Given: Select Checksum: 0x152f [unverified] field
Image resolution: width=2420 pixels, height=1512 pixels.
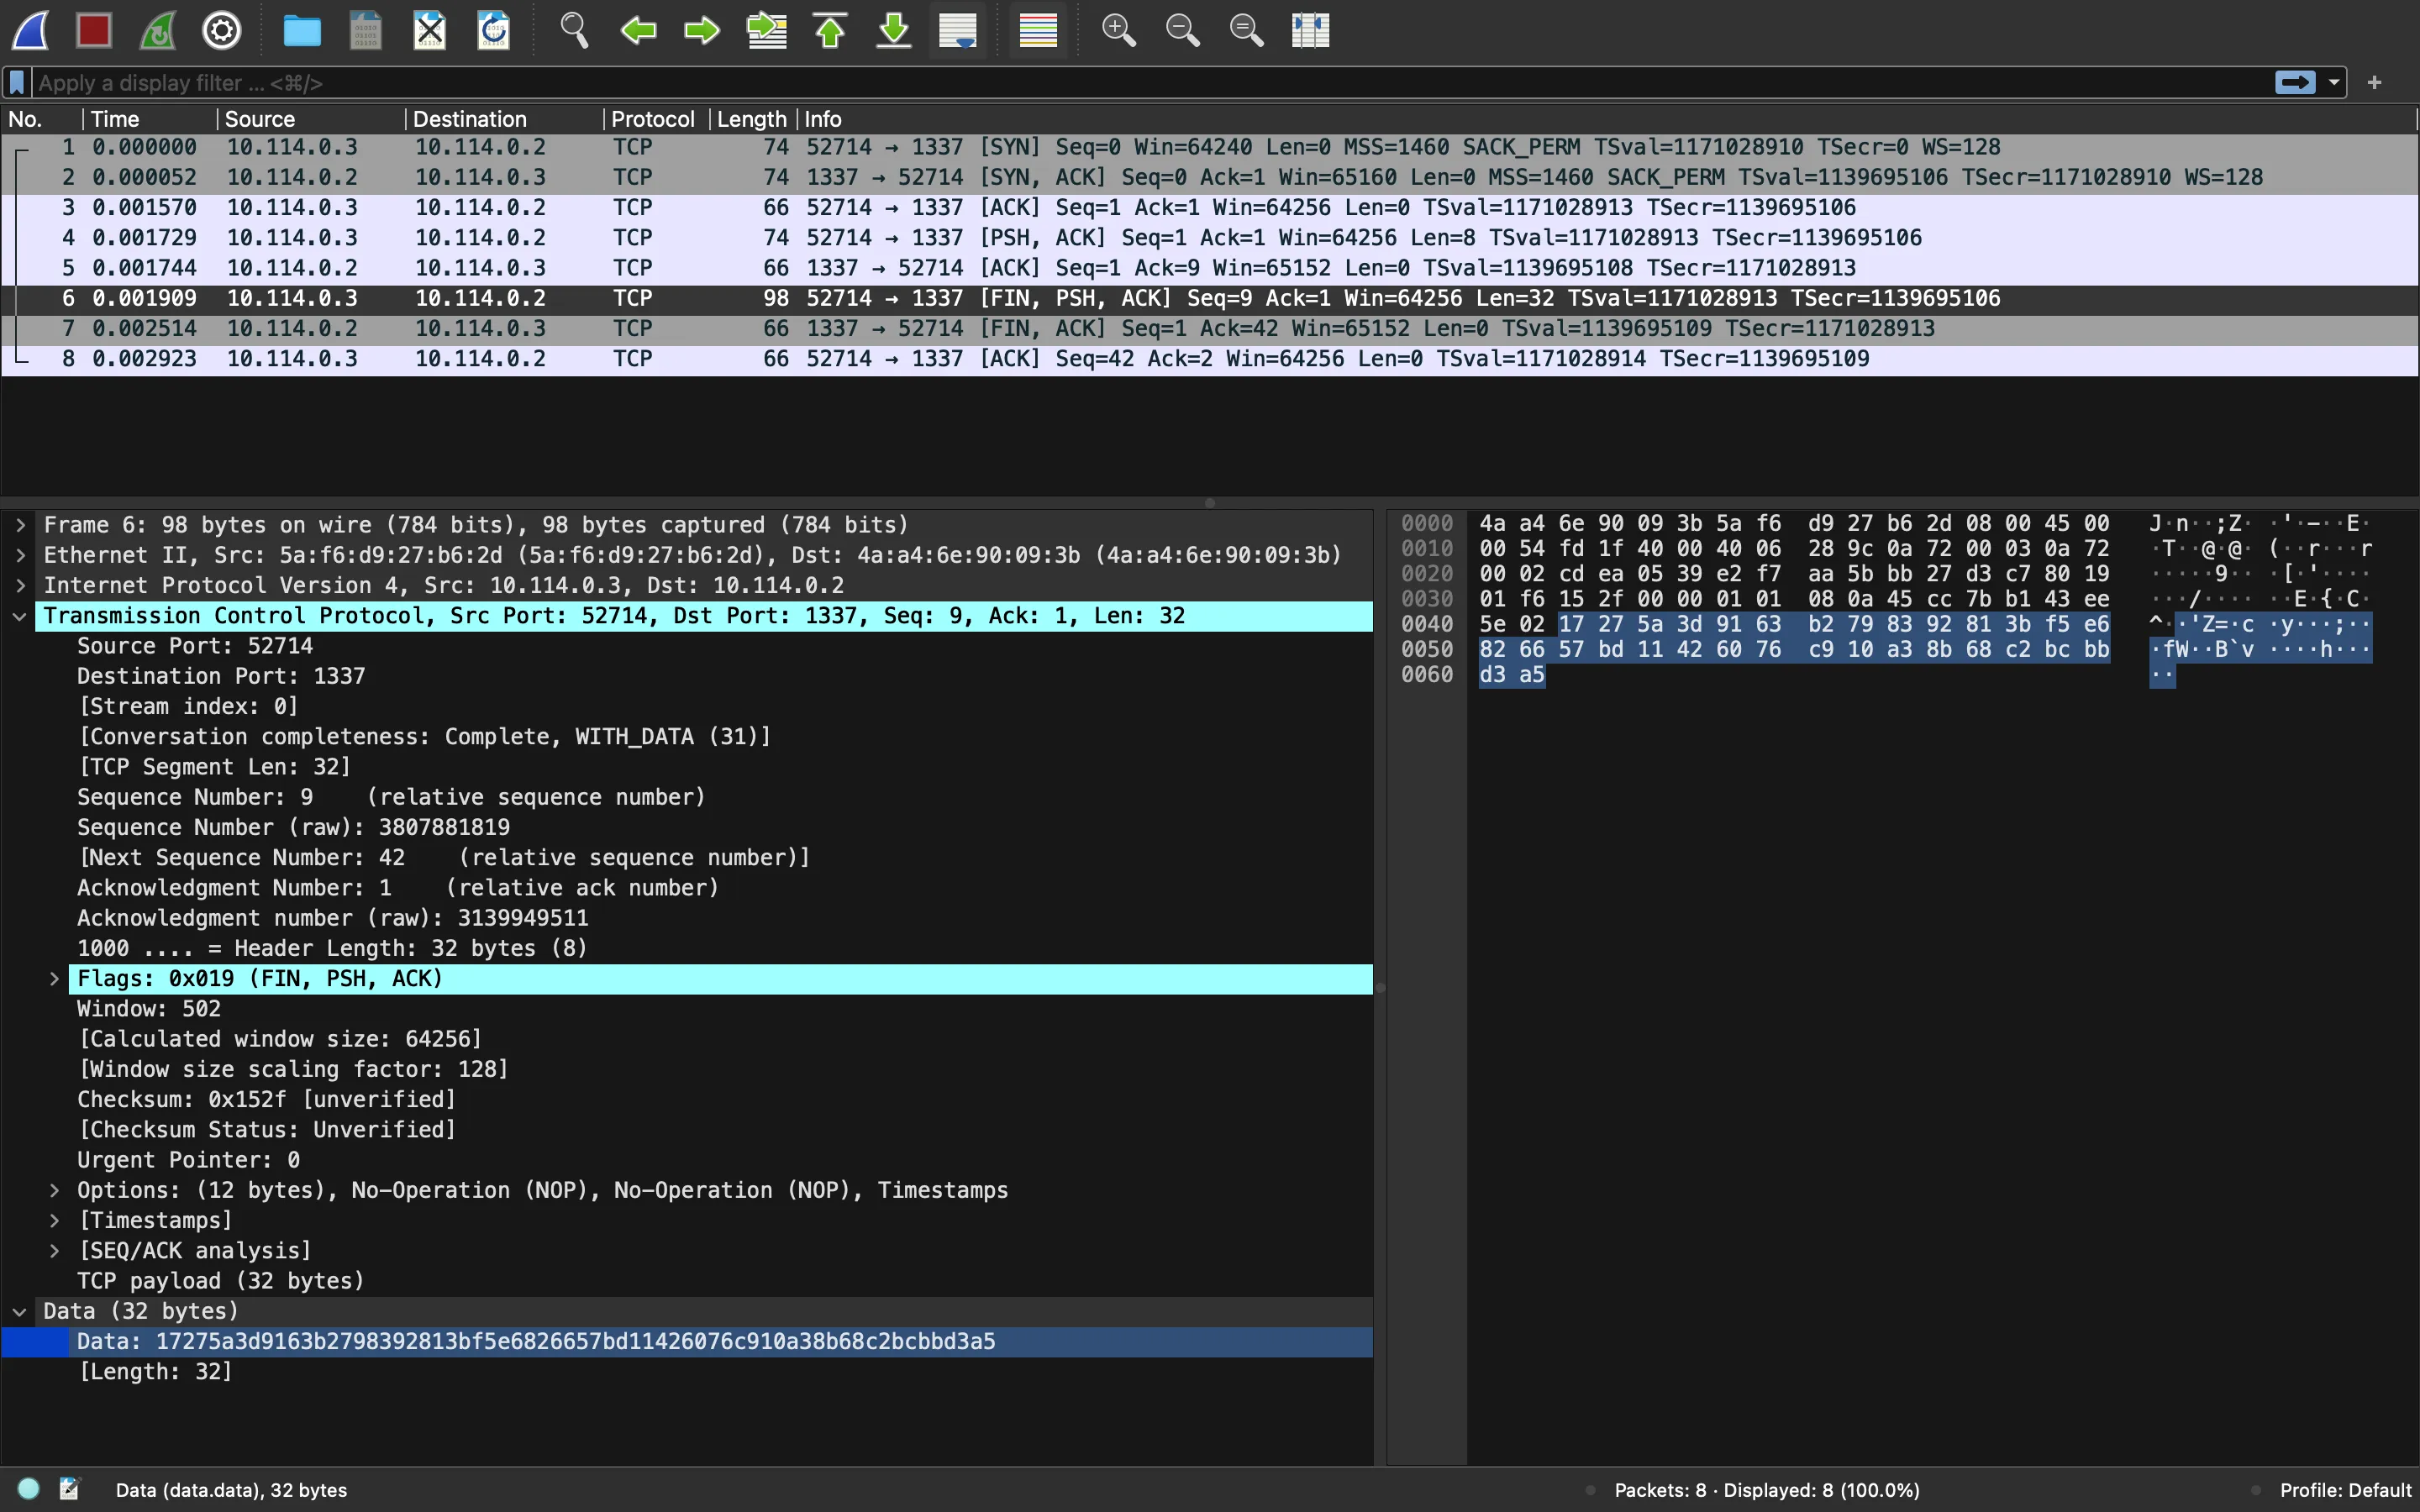Looking at the screenshot, I should coord(266,1099).
